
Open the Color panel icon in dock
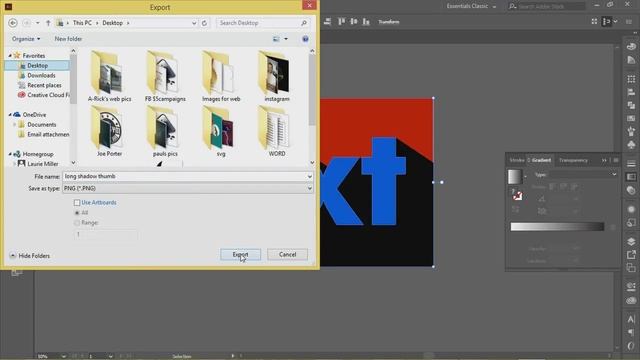(631, 46)
